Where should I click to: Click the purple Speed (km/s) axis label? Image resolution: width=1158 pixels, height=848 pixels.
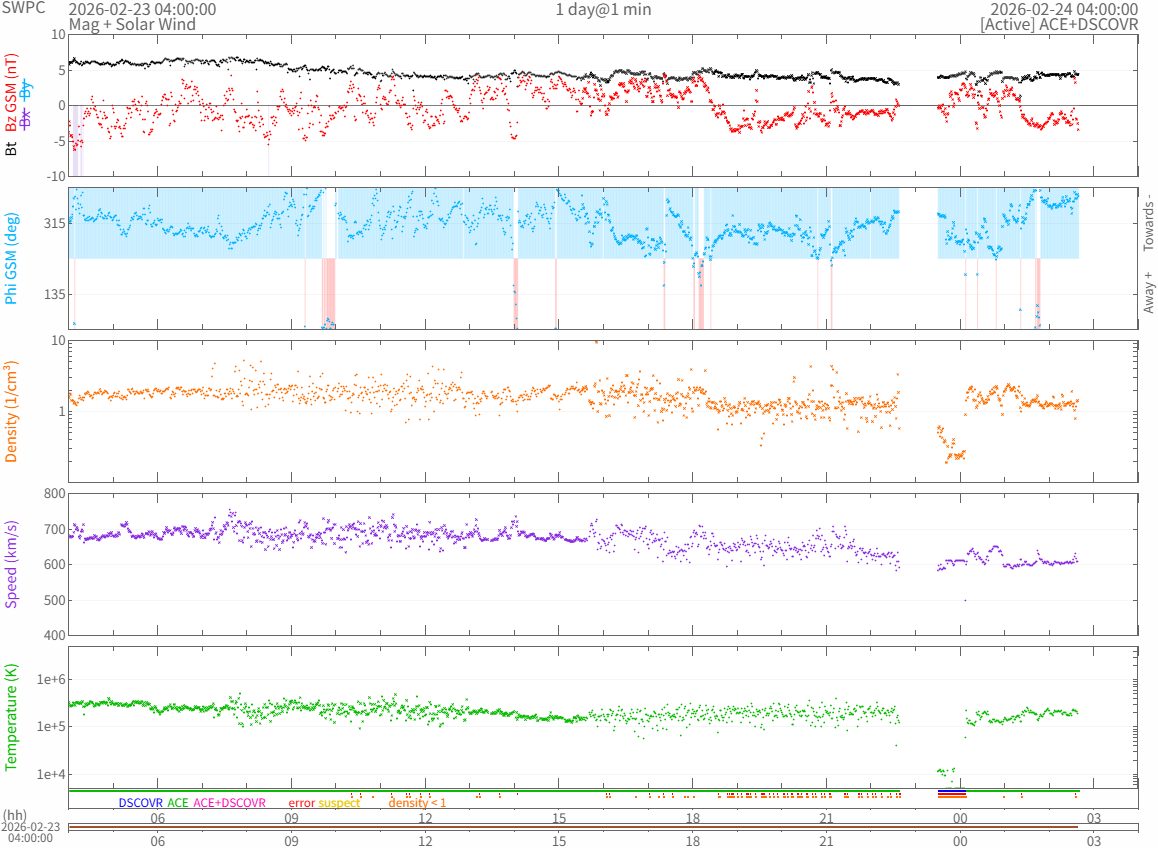point(12,564)
